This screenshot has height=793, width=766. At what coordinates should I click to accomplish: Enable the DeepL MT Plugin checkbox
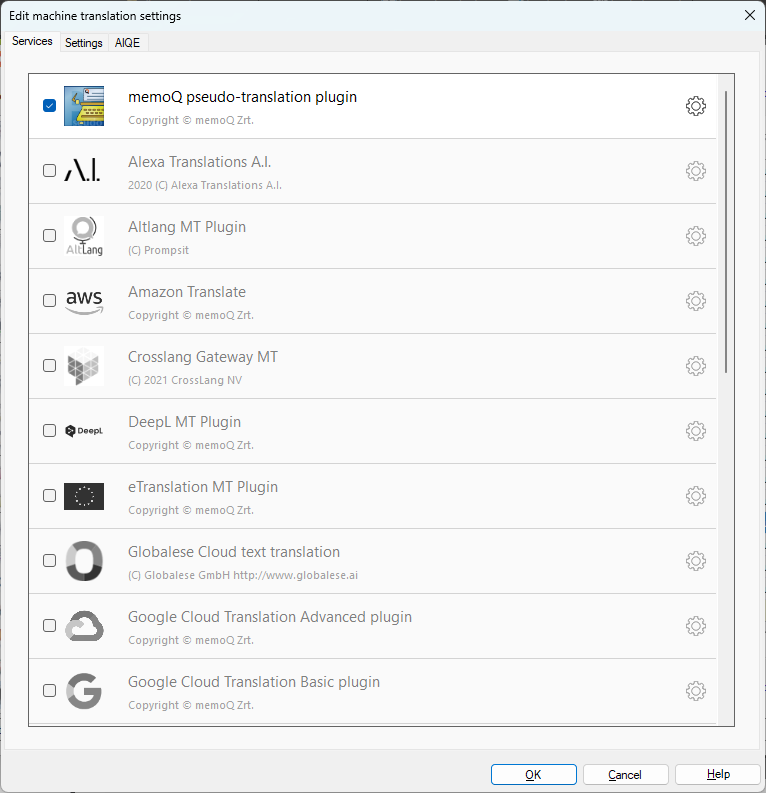[50, 430]
